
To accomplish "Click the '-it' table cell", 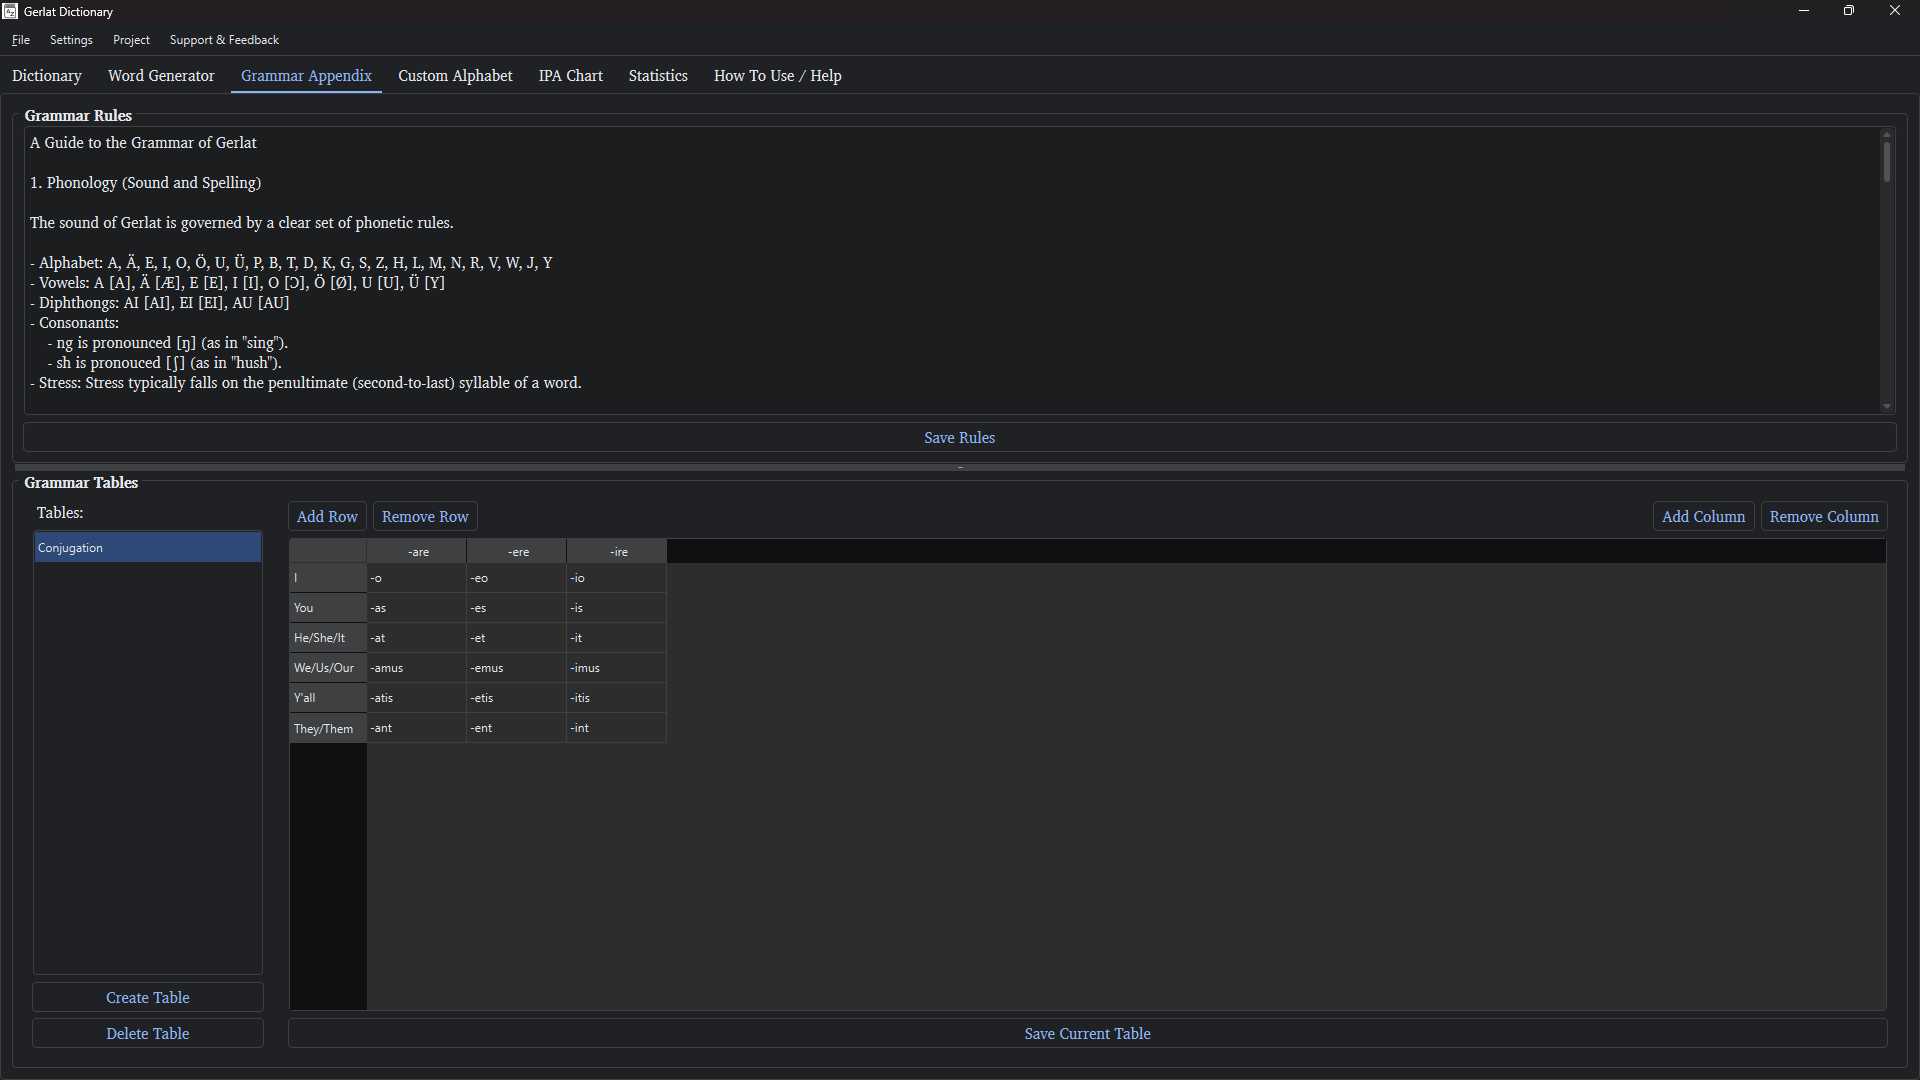I will click(617, 638).
